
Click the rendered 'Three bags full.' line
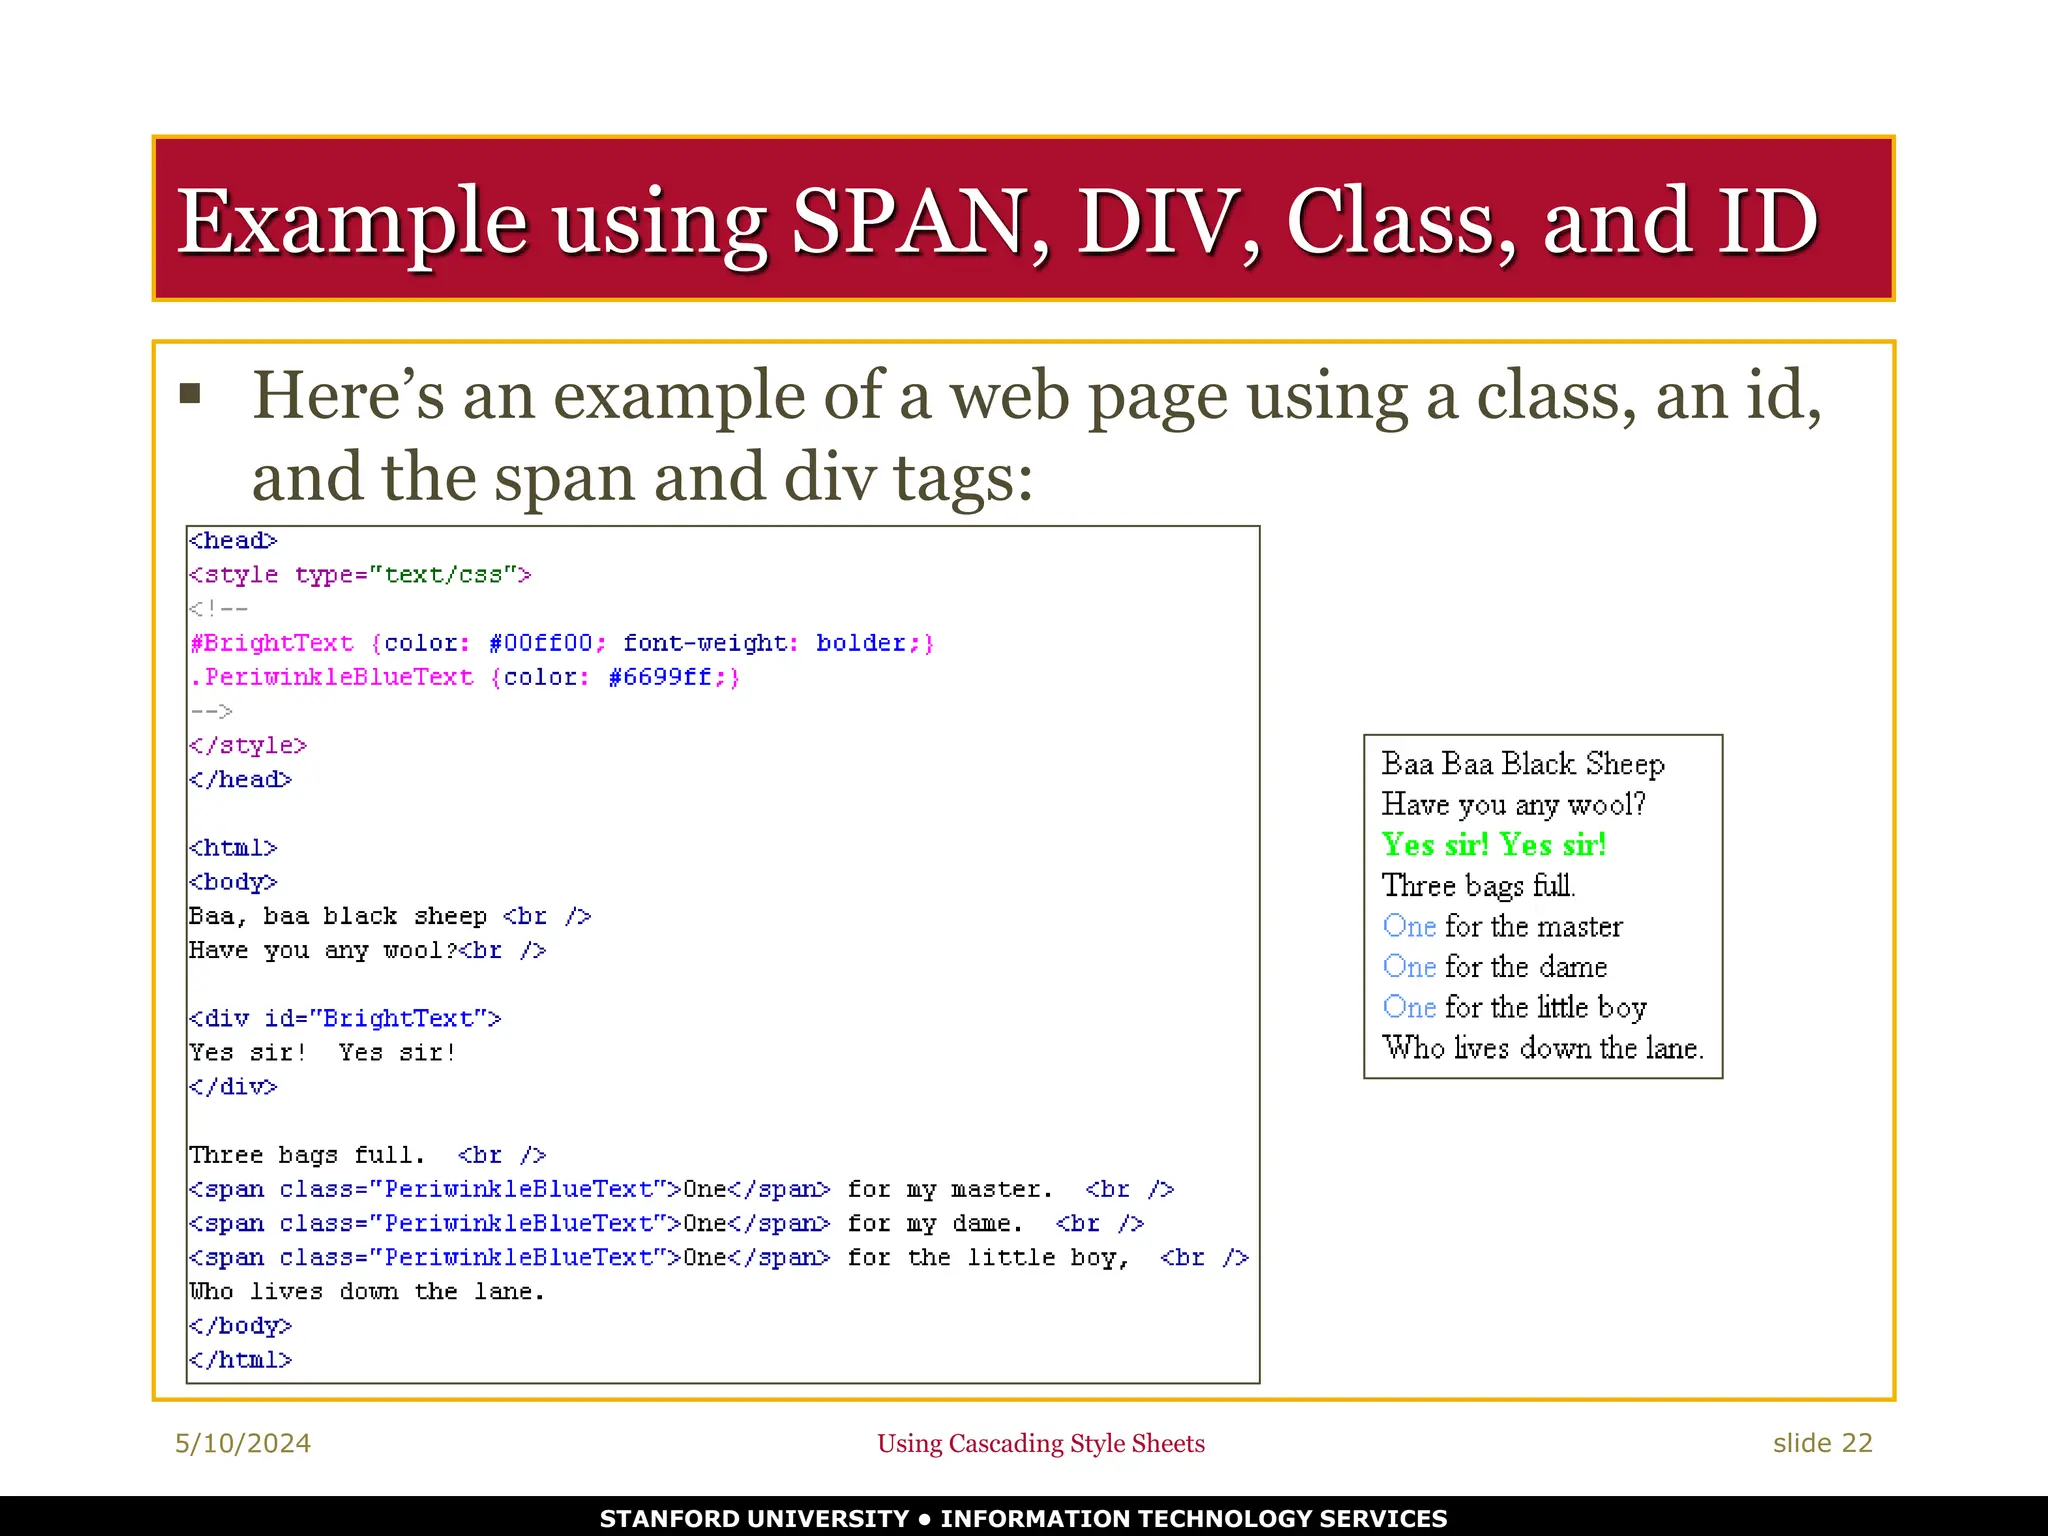[x=1479, y=886]
